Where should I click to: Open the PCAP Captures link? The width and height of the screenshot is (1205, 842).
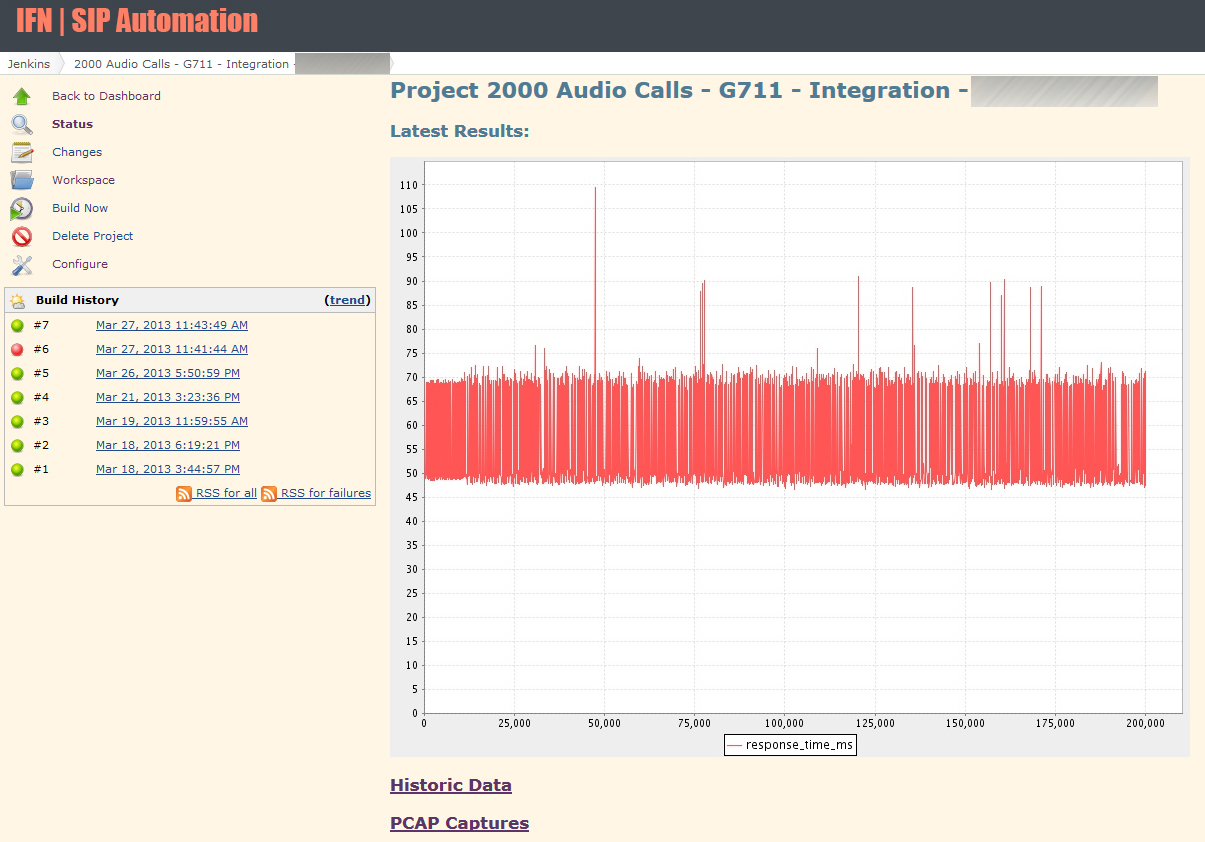coord(459,823)
